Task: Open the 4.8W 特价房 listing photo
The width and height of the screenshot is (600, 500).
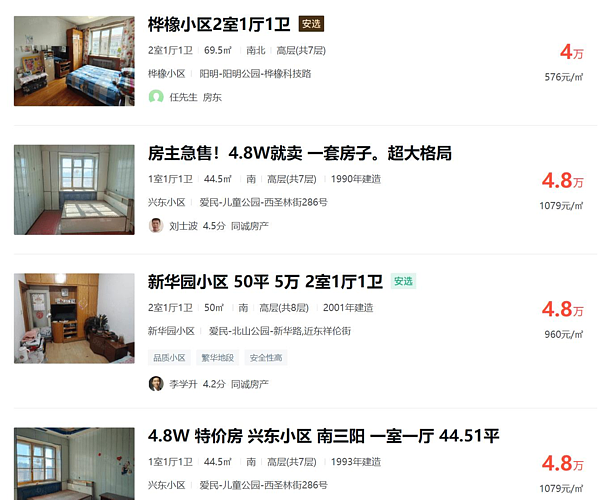Action: point(74,464)
